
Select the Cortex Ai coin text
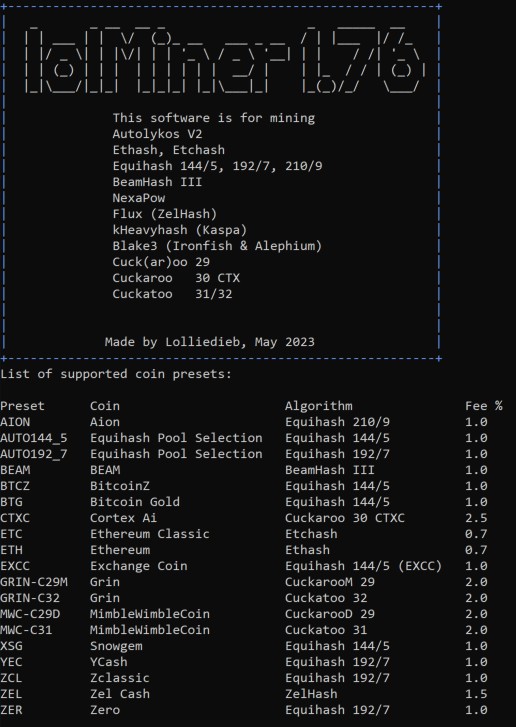pos(123,518)
